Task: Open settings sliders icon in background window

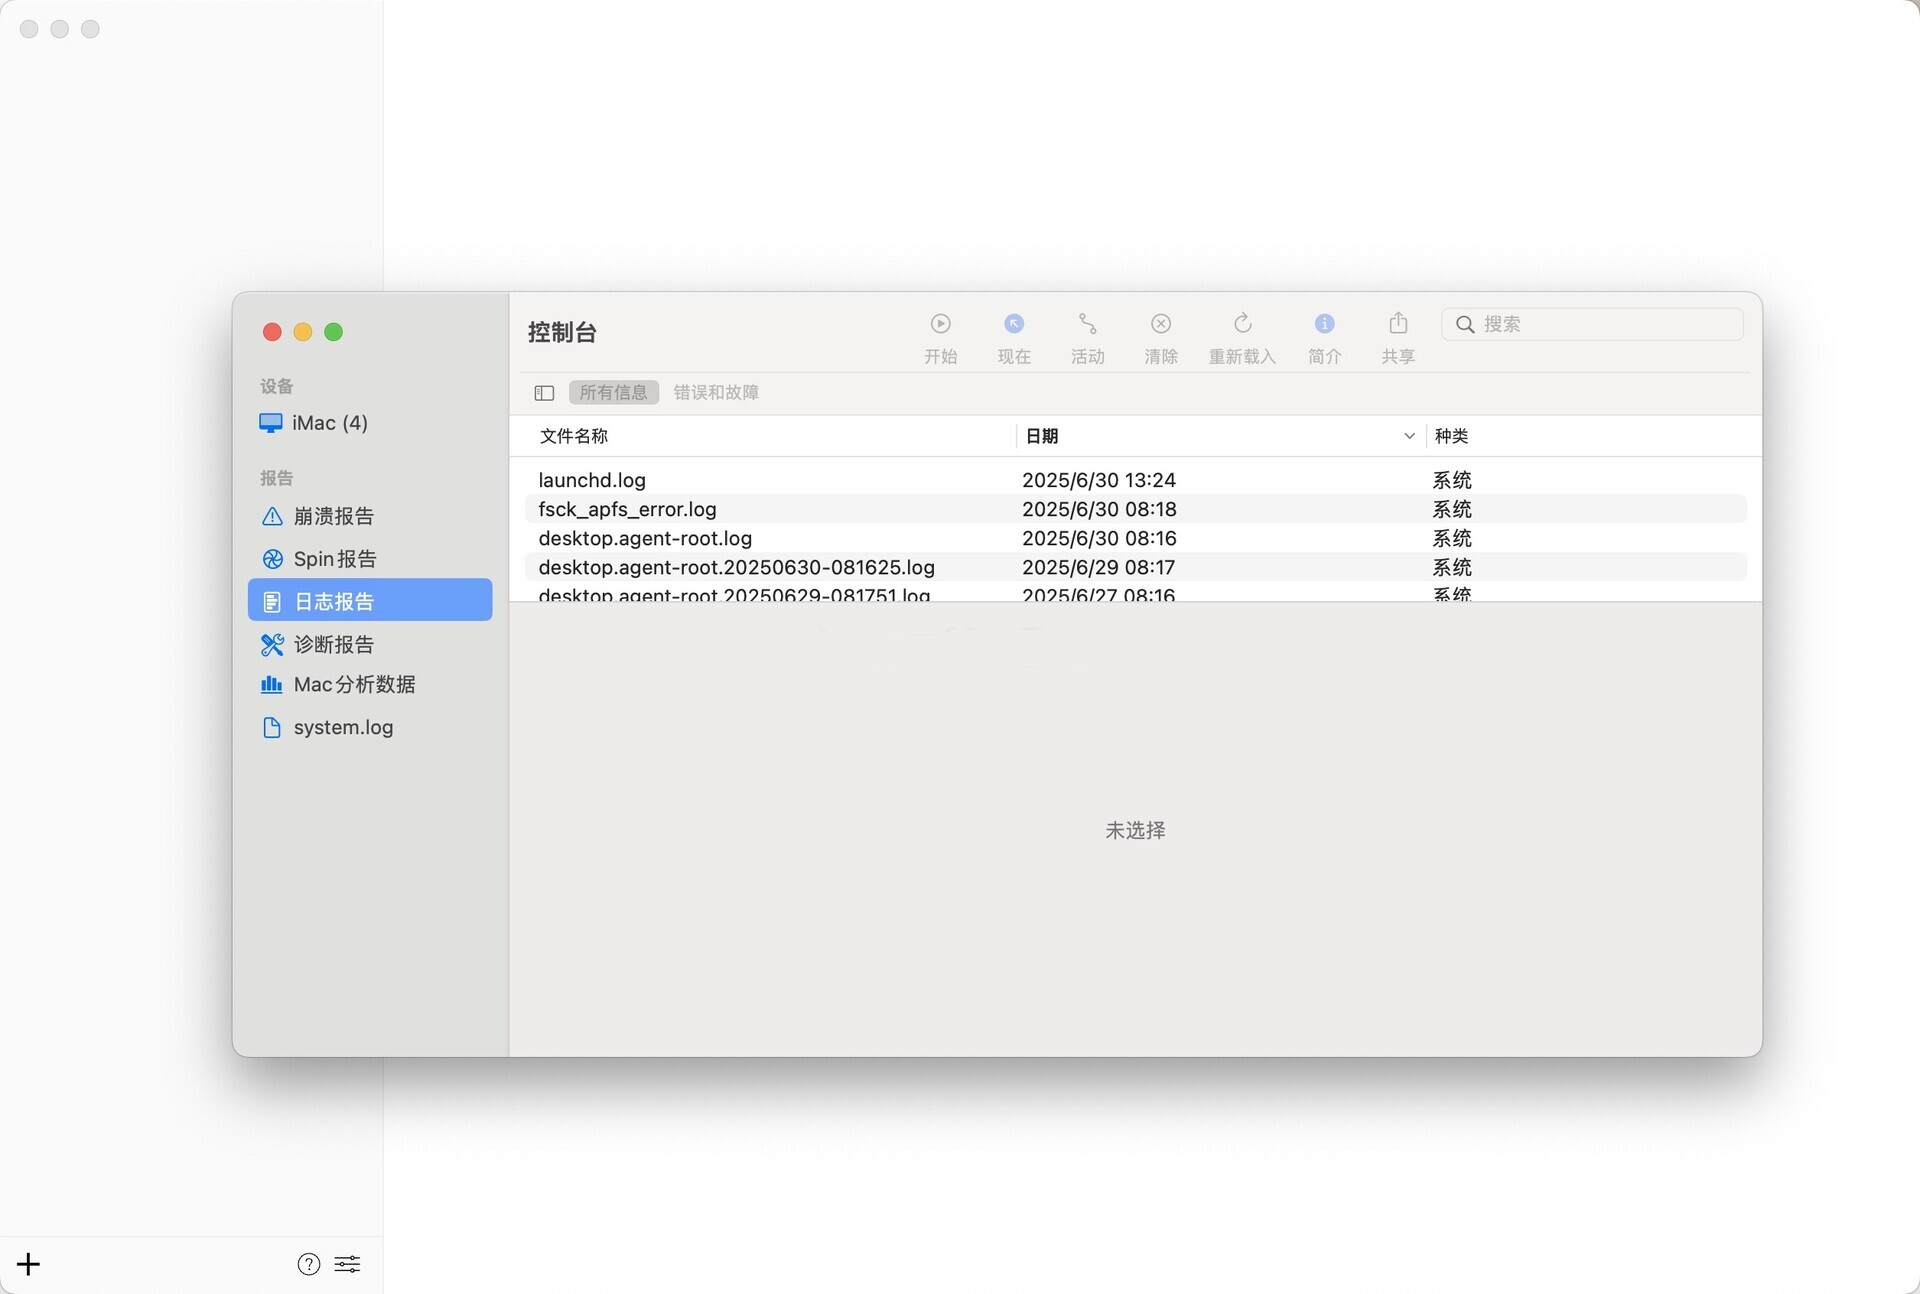Action: [347, 1264]
